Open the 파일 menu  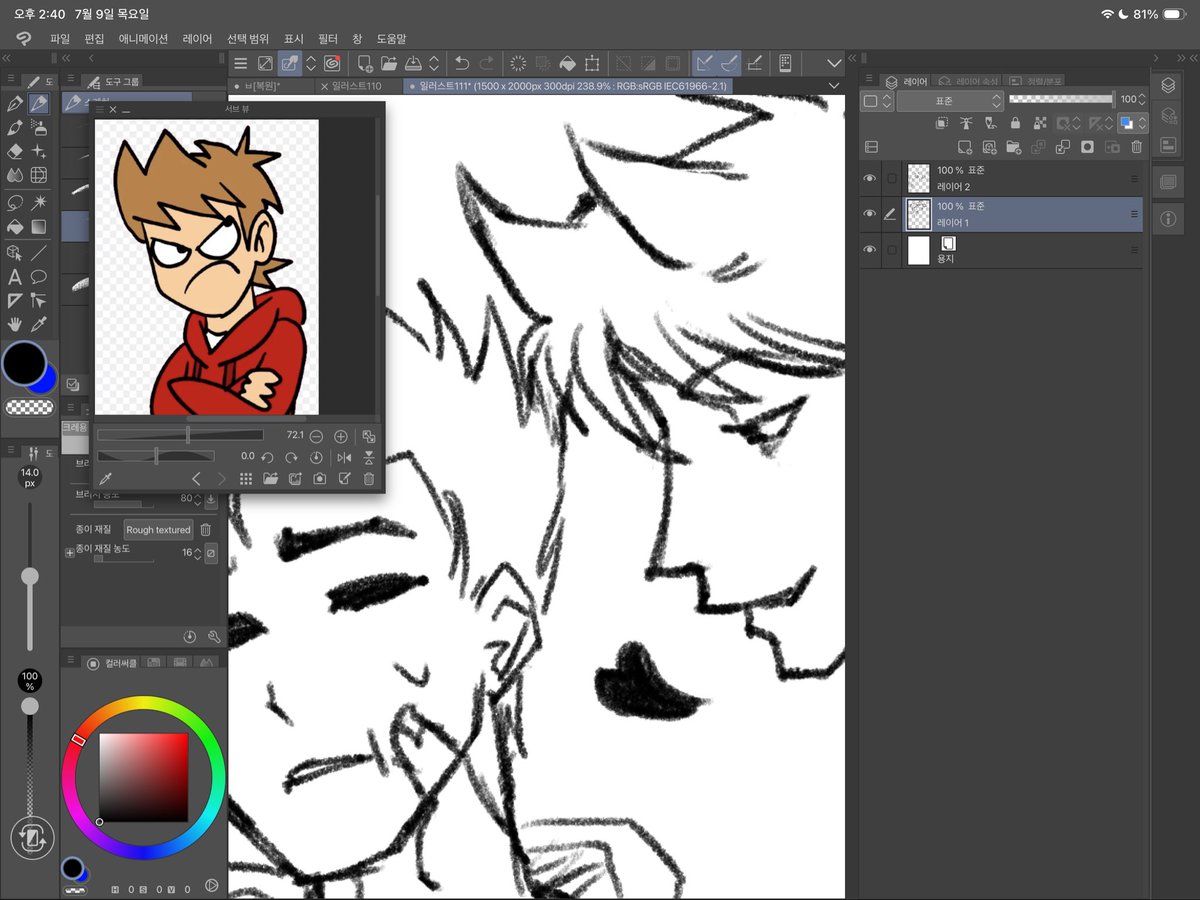(60, 38)
